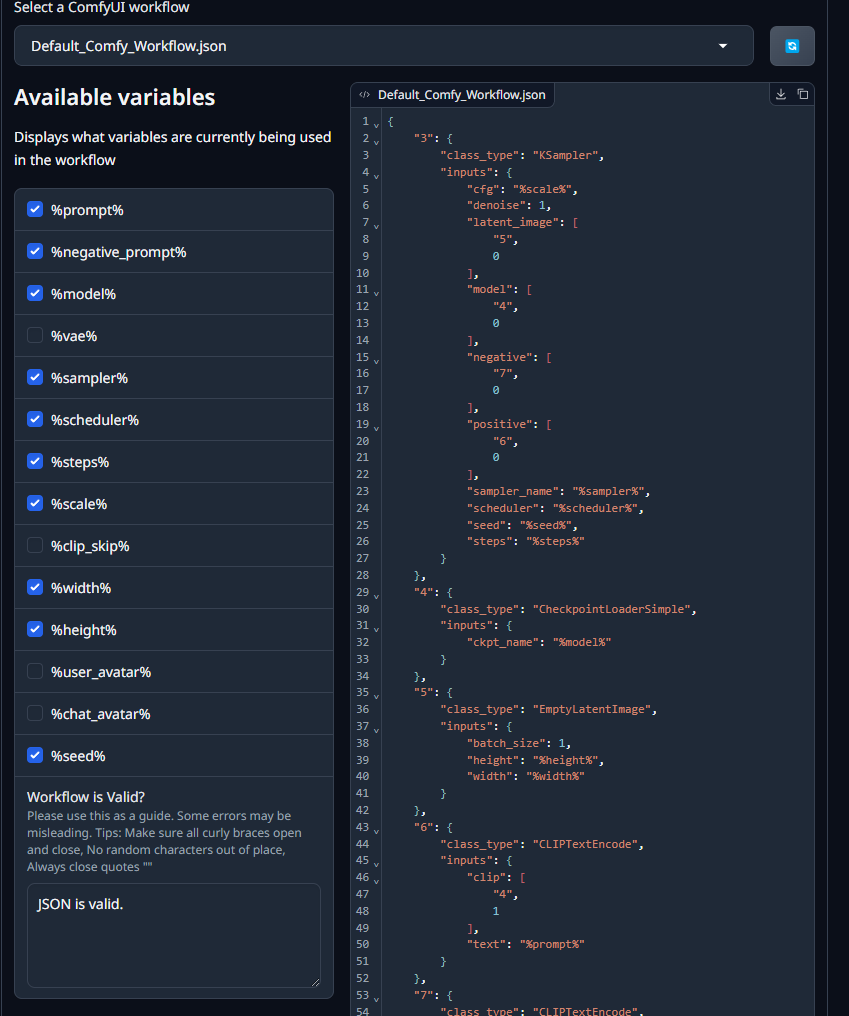This screenshot has height=1016, width=849.
Task: Fold the positive array at line 19
Action: 377,428
